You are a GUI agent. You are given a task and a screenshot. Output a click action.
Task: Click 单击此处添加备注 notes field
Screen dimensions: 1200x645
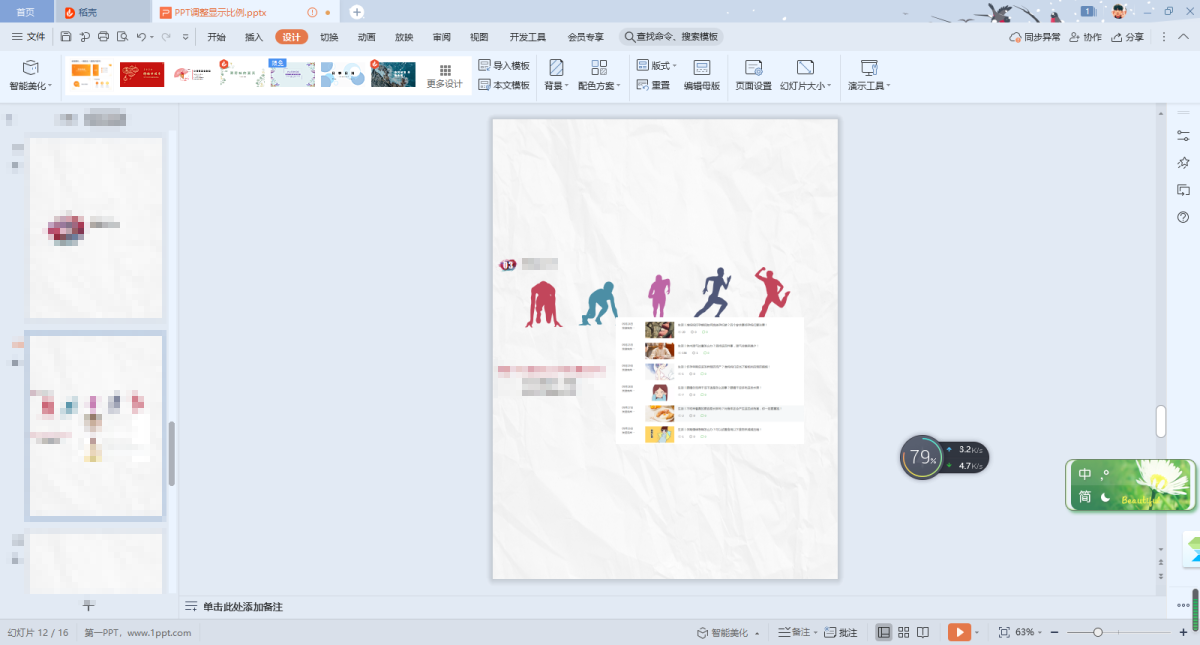(243, 607)
